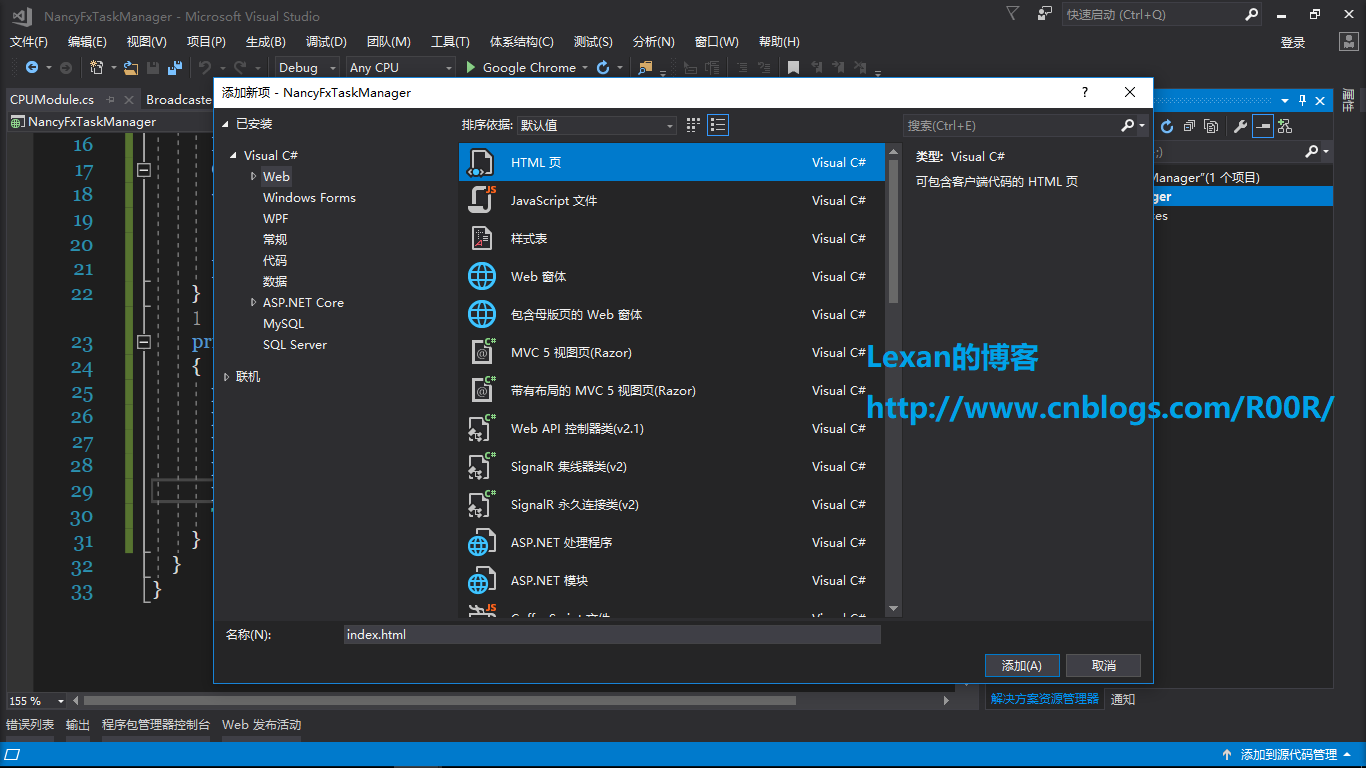Expand the ASP.NET Core tree node

pyautogui.click(x=253, y=302)
